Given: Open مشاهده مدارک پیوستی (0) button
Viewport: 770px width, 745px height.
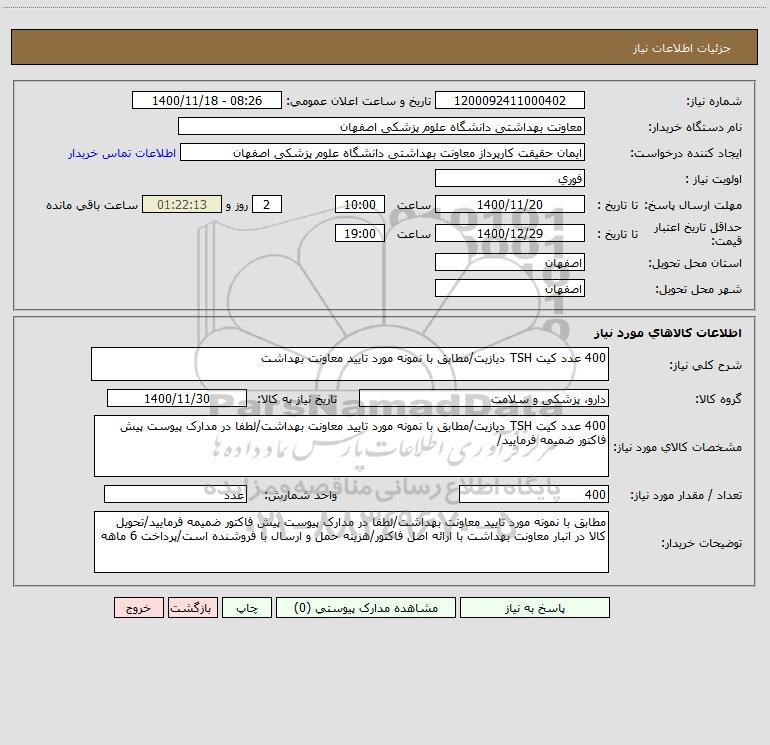Looking at the screenshot, I should (366, 608).
